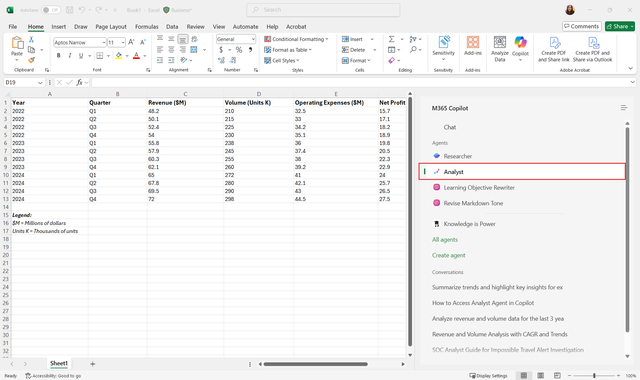The width and height of the screenshot is (640, 380).
Task: Click Create PDF and Share link
Action: [553, 49]
